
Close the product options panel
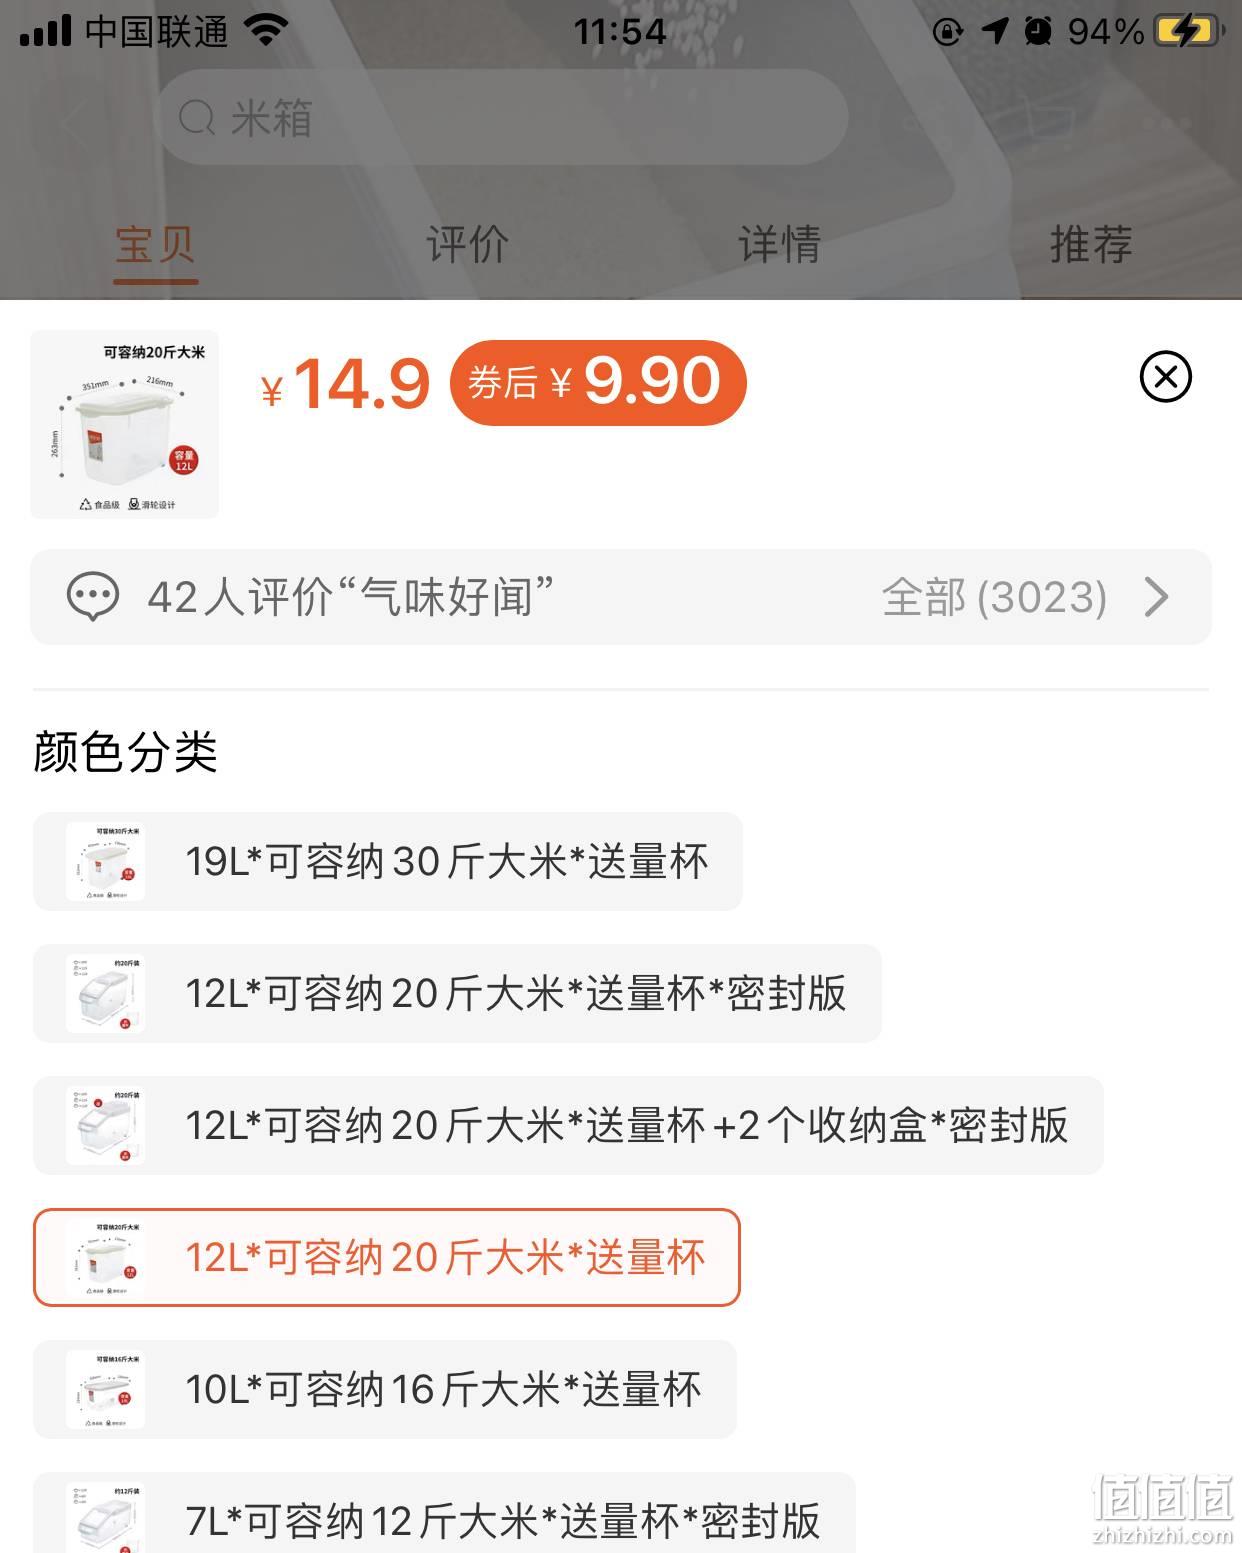[1165, 377]
